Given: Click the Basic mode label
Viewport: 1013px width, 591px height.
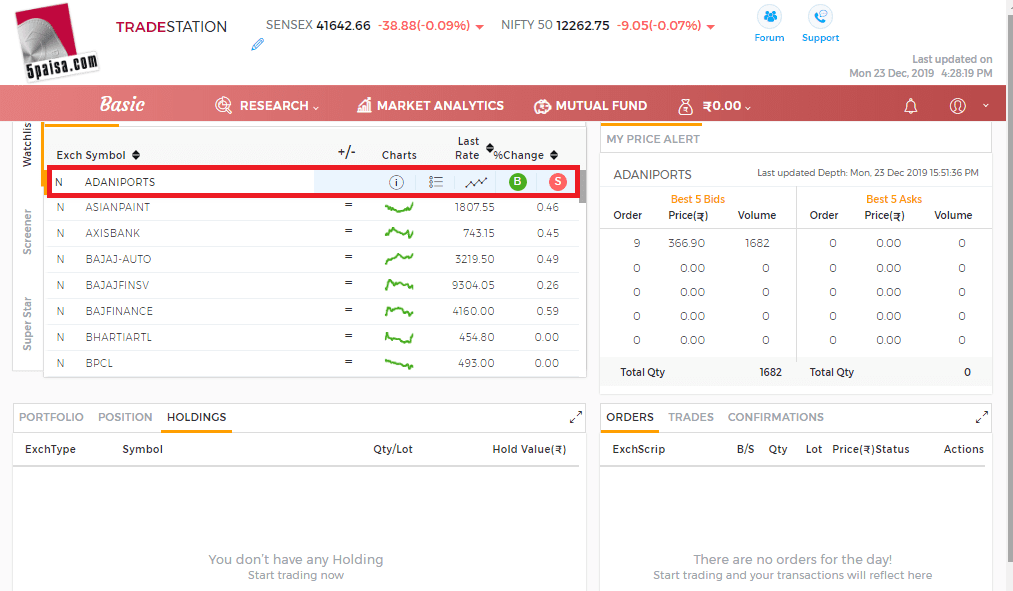Looking at the screenshot, I should (122, 104).
